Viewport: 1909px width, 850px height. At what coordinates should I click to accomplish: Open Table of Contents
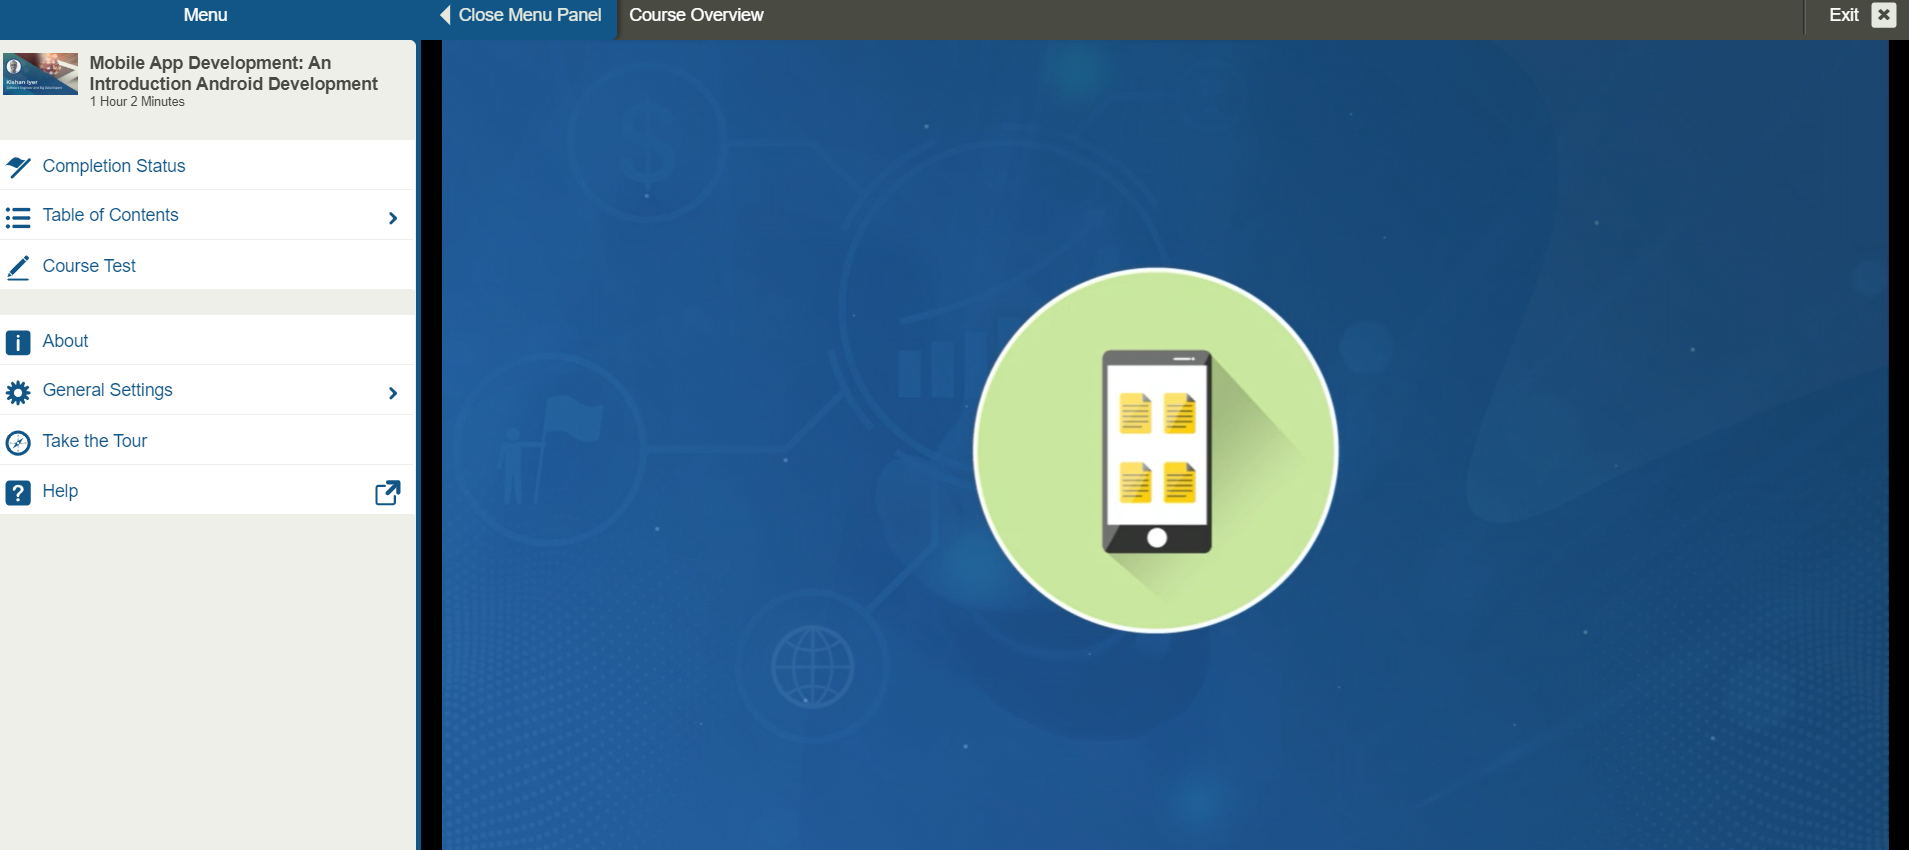(x=208, y=215)
